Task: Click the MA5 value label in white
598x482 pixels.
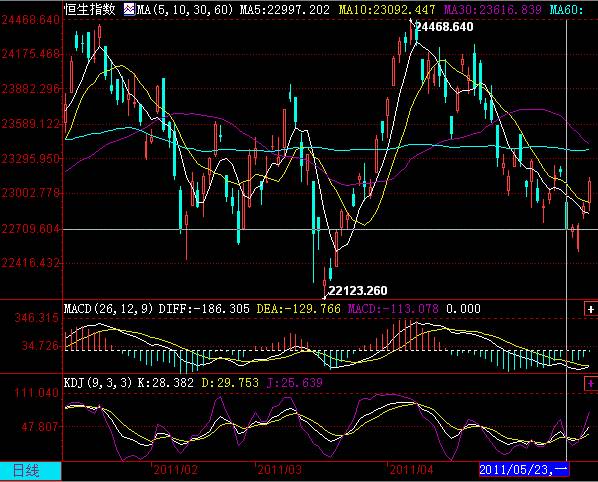Action: pos(285,10)
